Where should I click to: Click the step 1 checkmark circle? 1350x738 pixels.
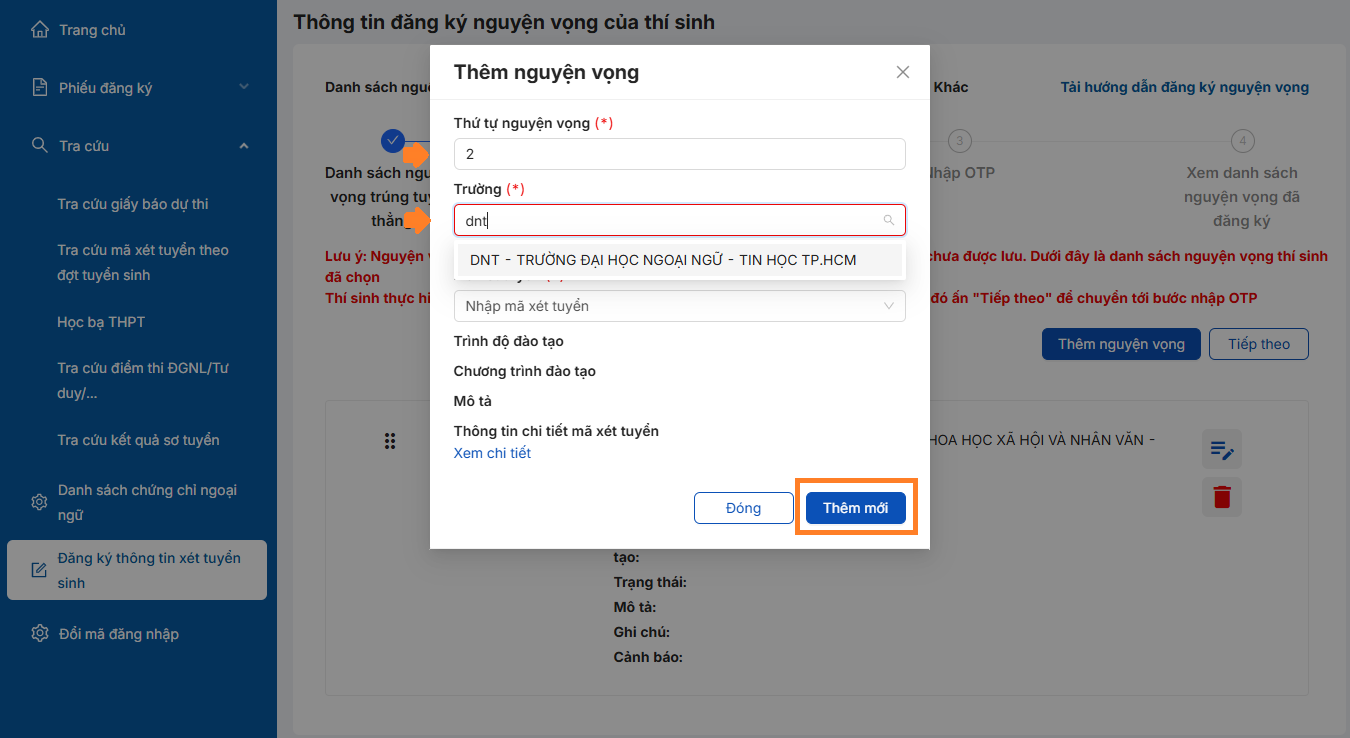pyautogui.click(x=393, y=141)
